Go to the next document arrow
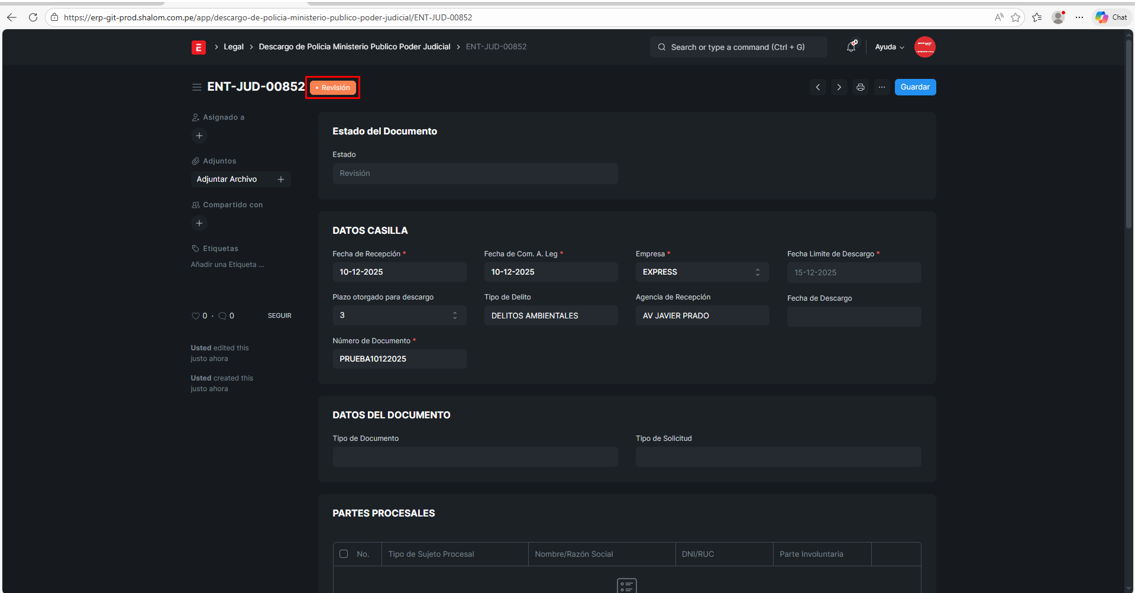 click(839, 87)
